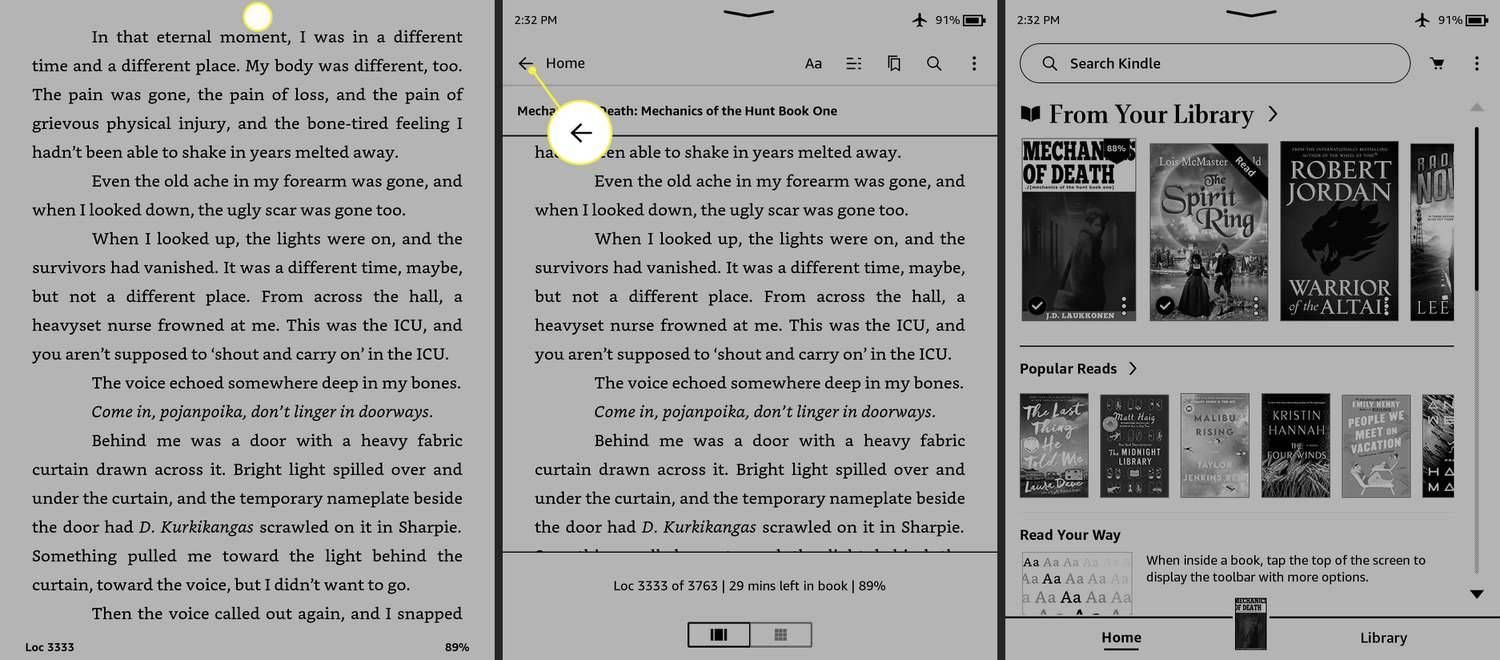Viewport: 1500px width, 660px height.
Task: Tap the battery 91% indicator on the home screen
Action: [x=1461, y=20]
